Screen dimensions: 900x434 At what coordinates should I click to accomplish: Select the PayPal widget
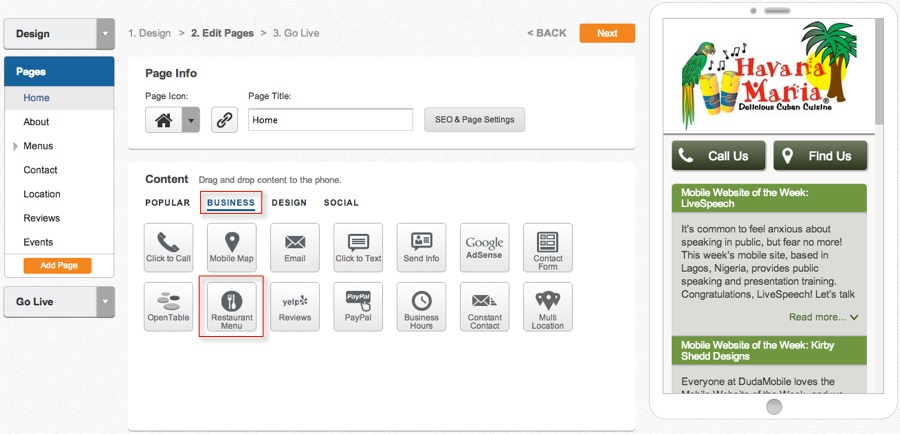[x=358, y=307]
